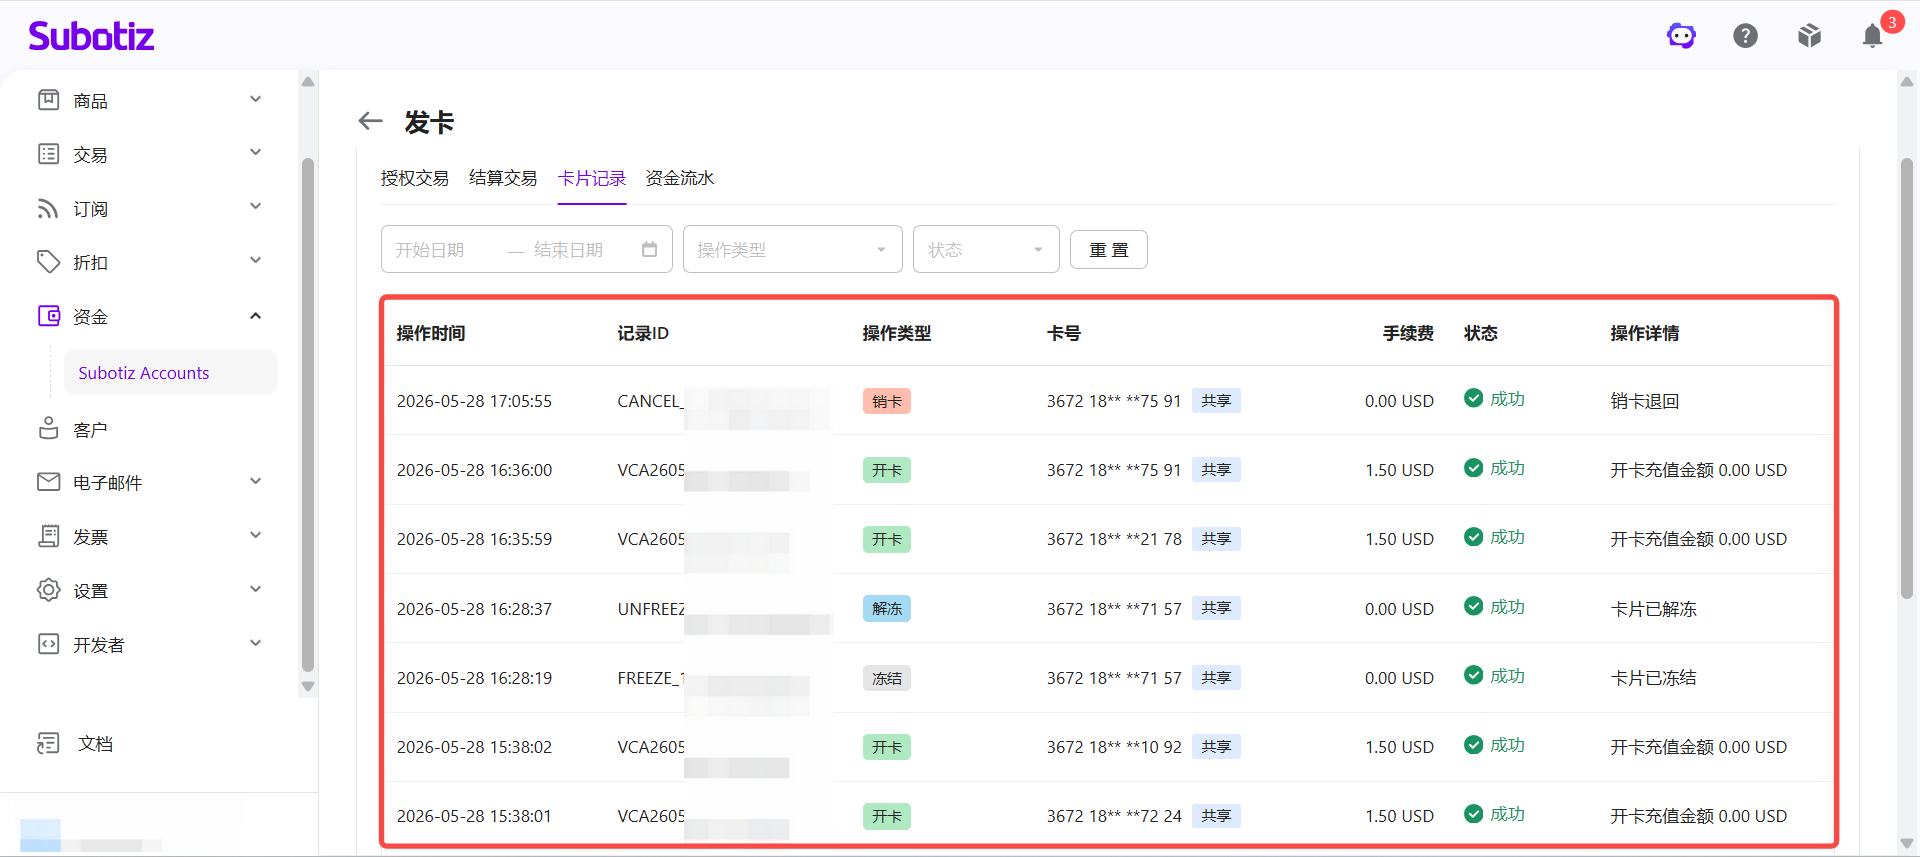Click success check icon in 卡片已冻结 row
Image resolution: width=1920 pixels, height=857 pixels.
coord(1473,675)
